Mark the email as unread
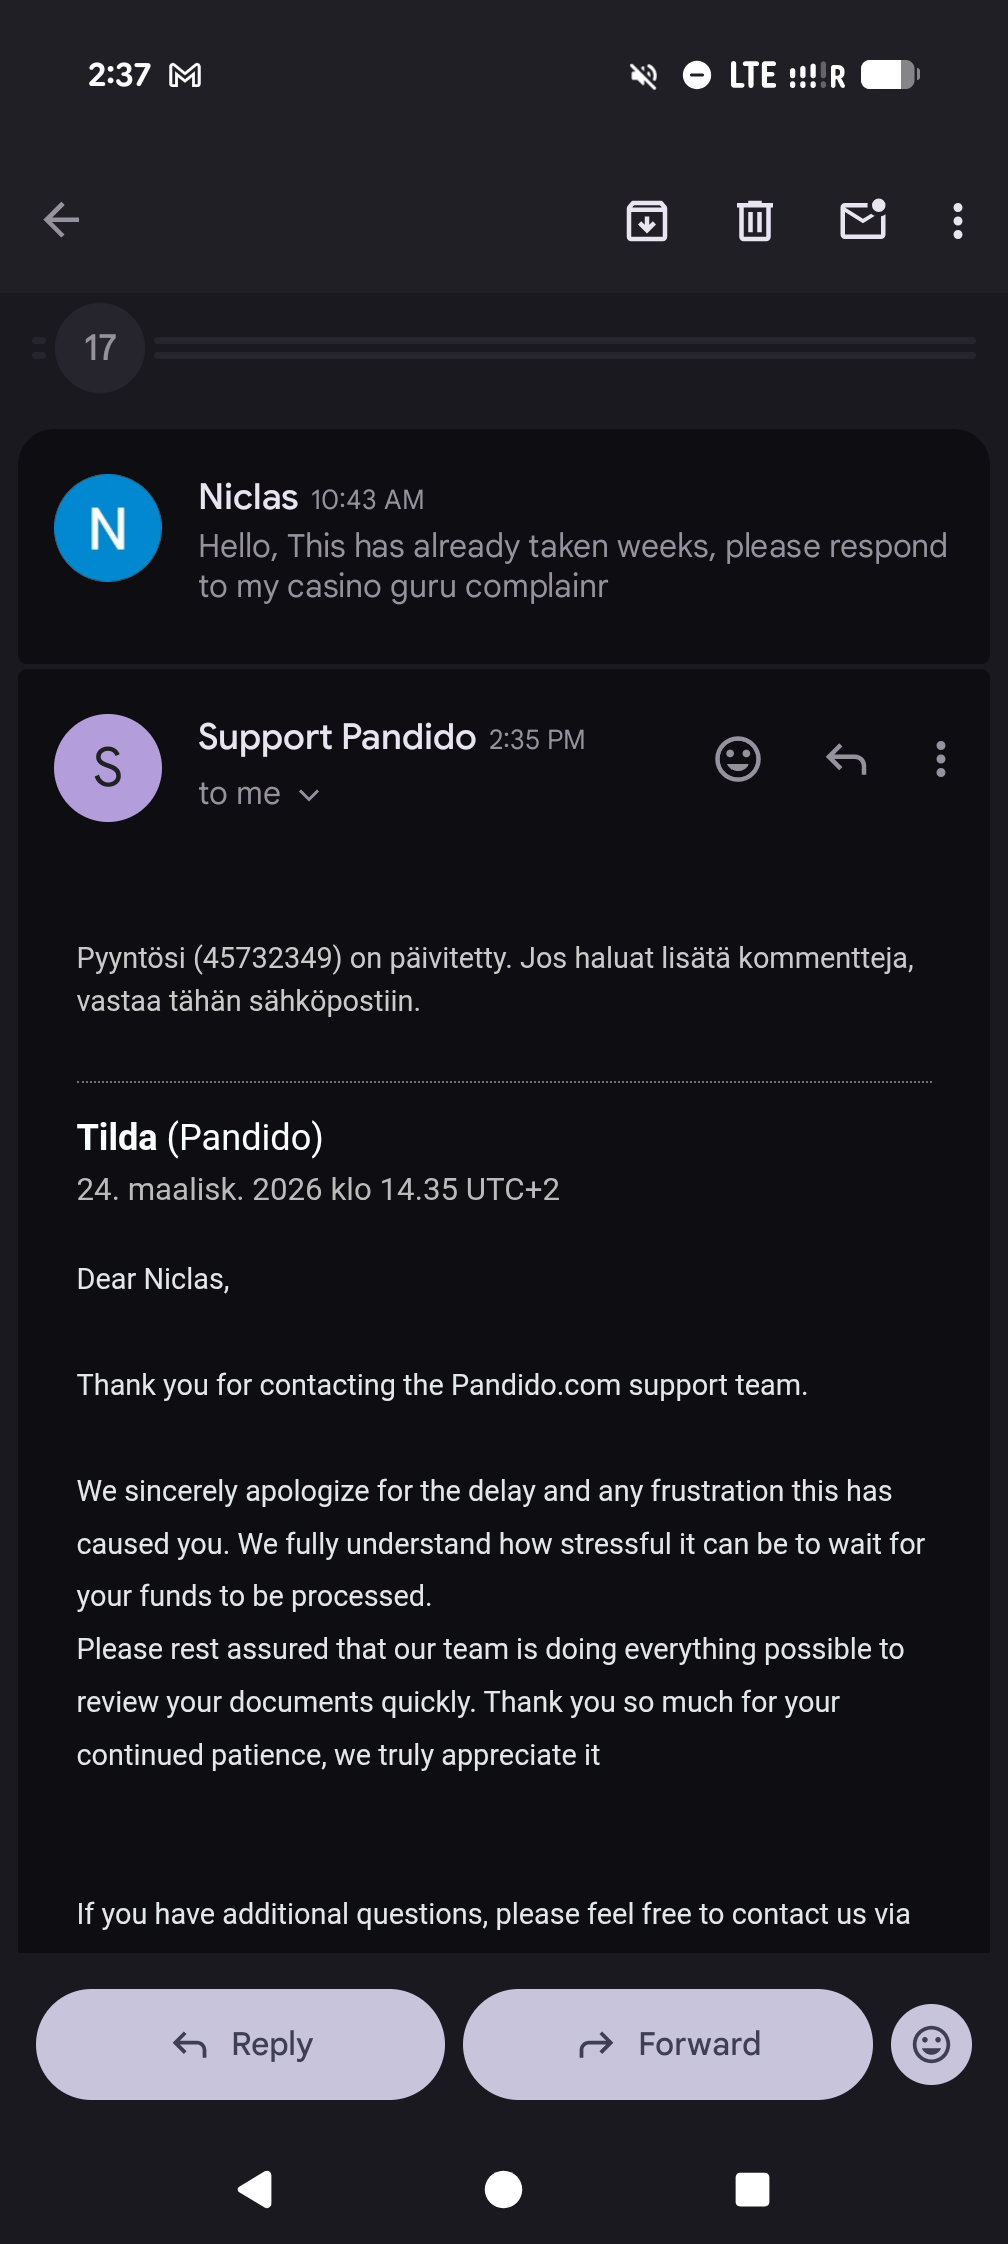1008x2244 pixels. coord(863,221)
